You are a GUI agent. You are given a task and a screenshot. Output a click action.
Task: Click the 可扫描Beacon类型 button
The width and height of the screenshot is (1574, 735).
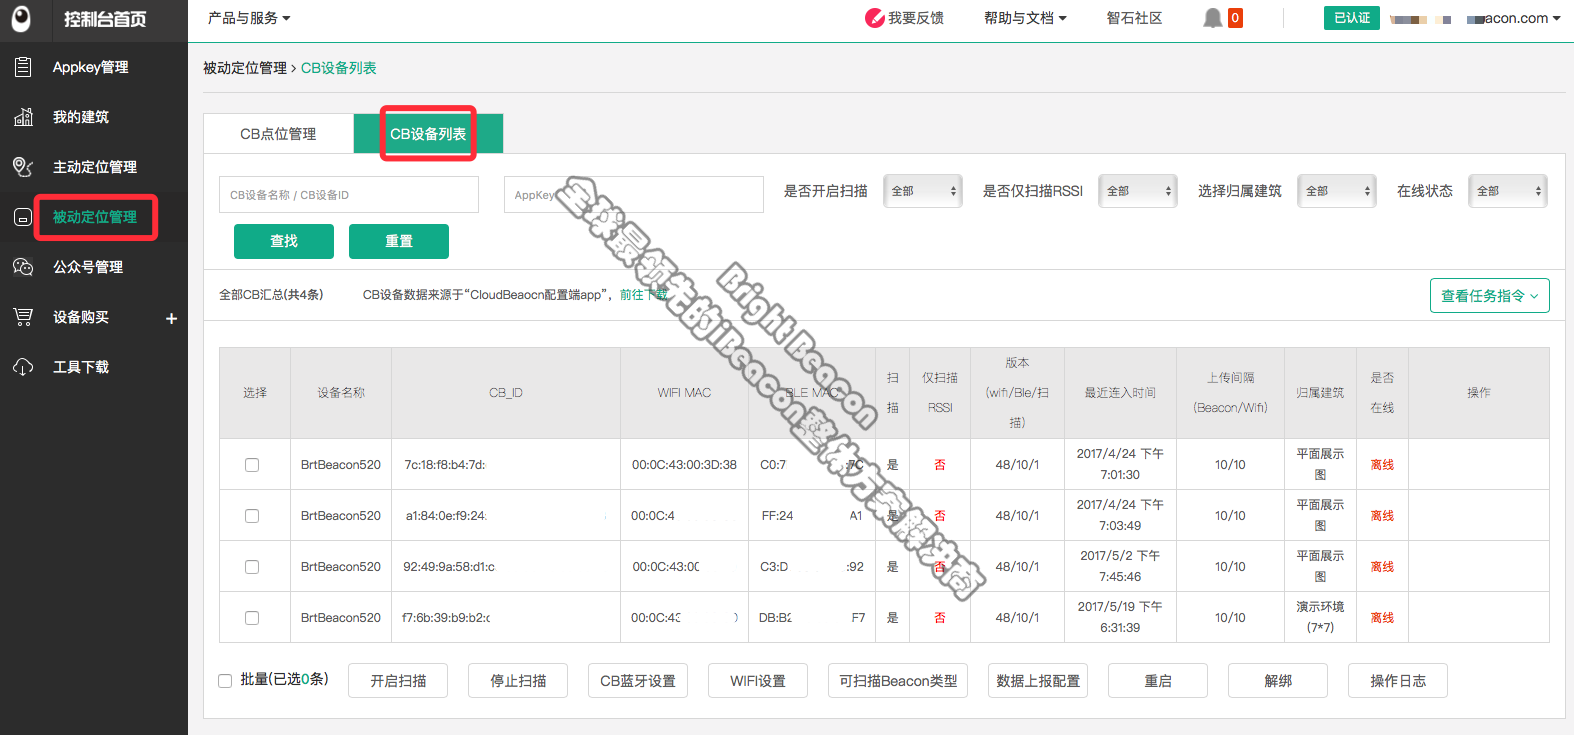coord(898,681)
